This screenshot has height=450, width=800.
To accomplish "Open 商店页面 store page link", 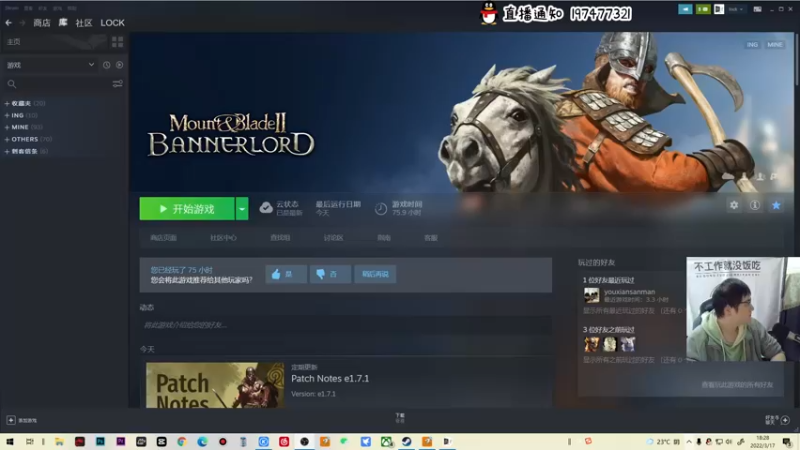I will [163, 238].
